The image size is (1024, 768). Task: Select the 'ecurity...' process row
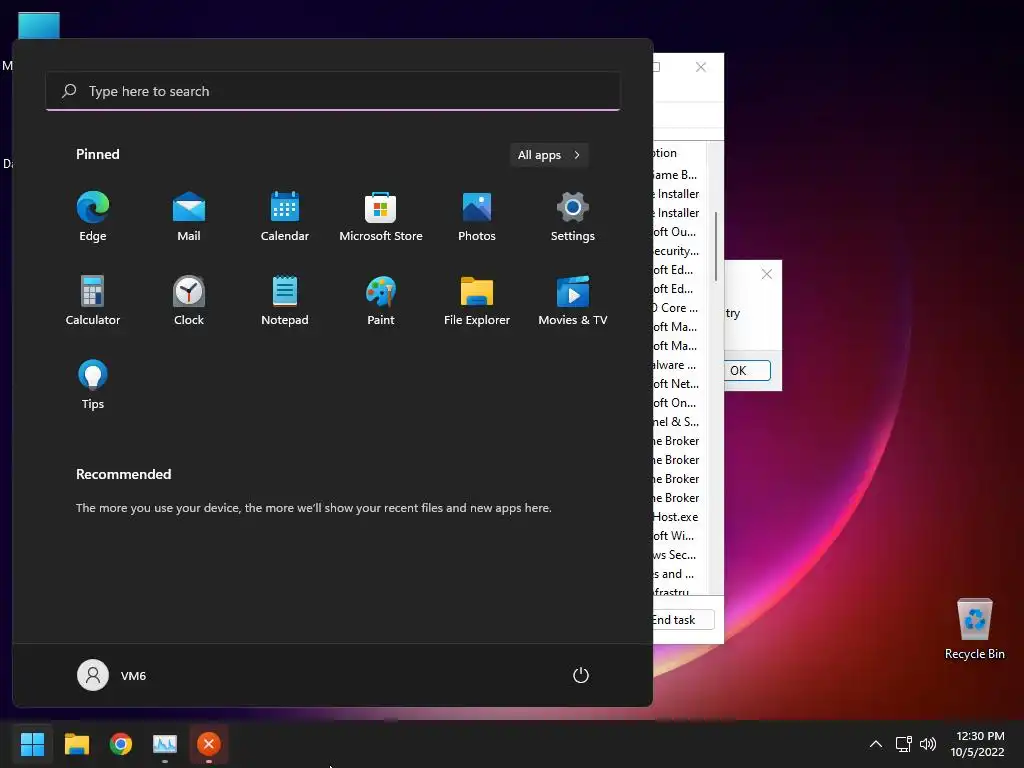679,251
